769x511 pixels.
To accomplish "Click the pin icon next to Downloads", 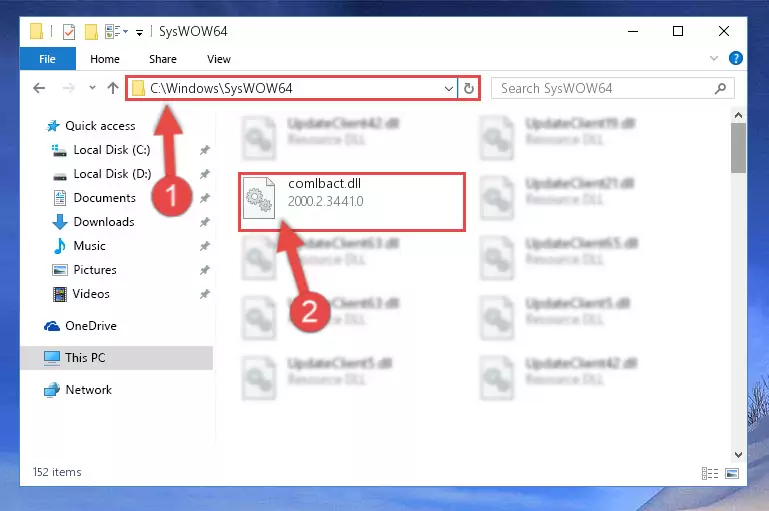I will (205, 222).
